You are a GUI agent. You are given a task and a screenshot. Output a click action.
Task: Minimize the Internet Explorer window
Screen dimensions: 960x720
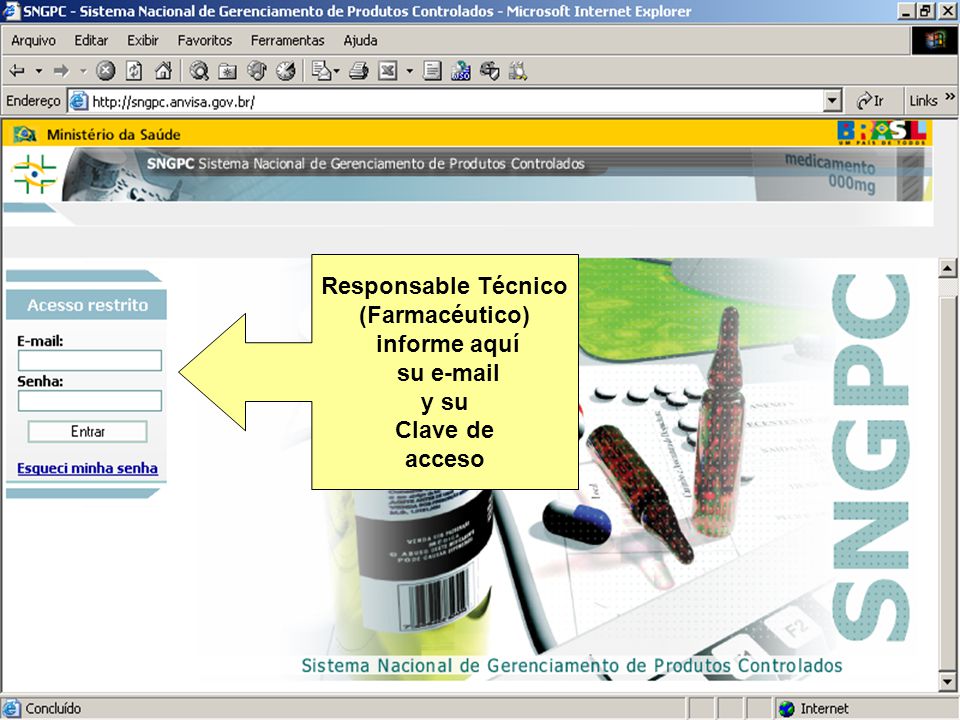[x=906, y=11]
